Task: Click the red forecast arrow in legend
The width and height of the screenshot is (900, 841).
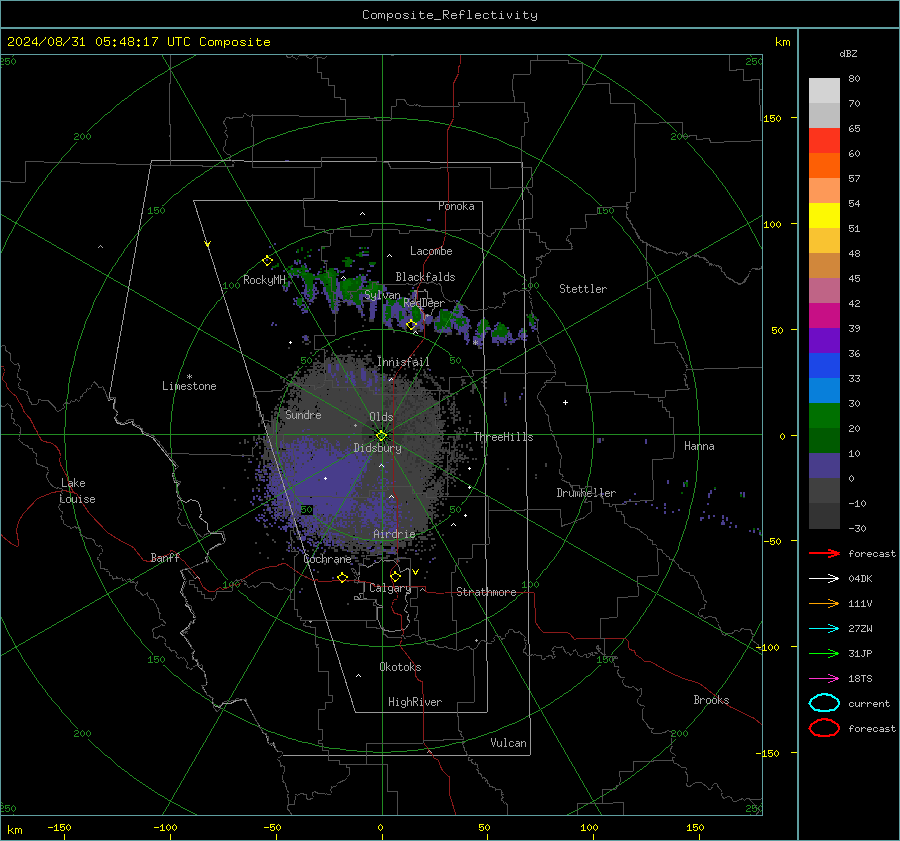Action: [824, 553]
